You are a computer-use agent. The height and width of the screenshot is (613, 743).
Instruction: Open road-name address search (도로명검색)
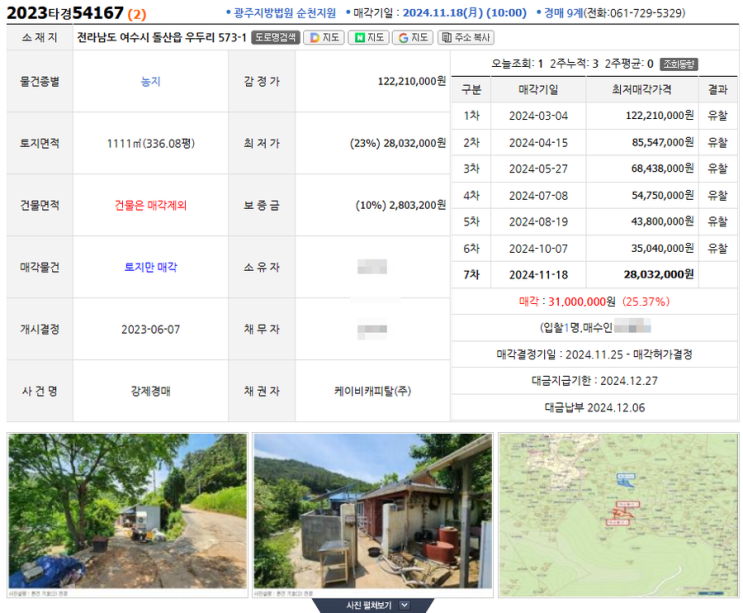[x=275, y=37]
